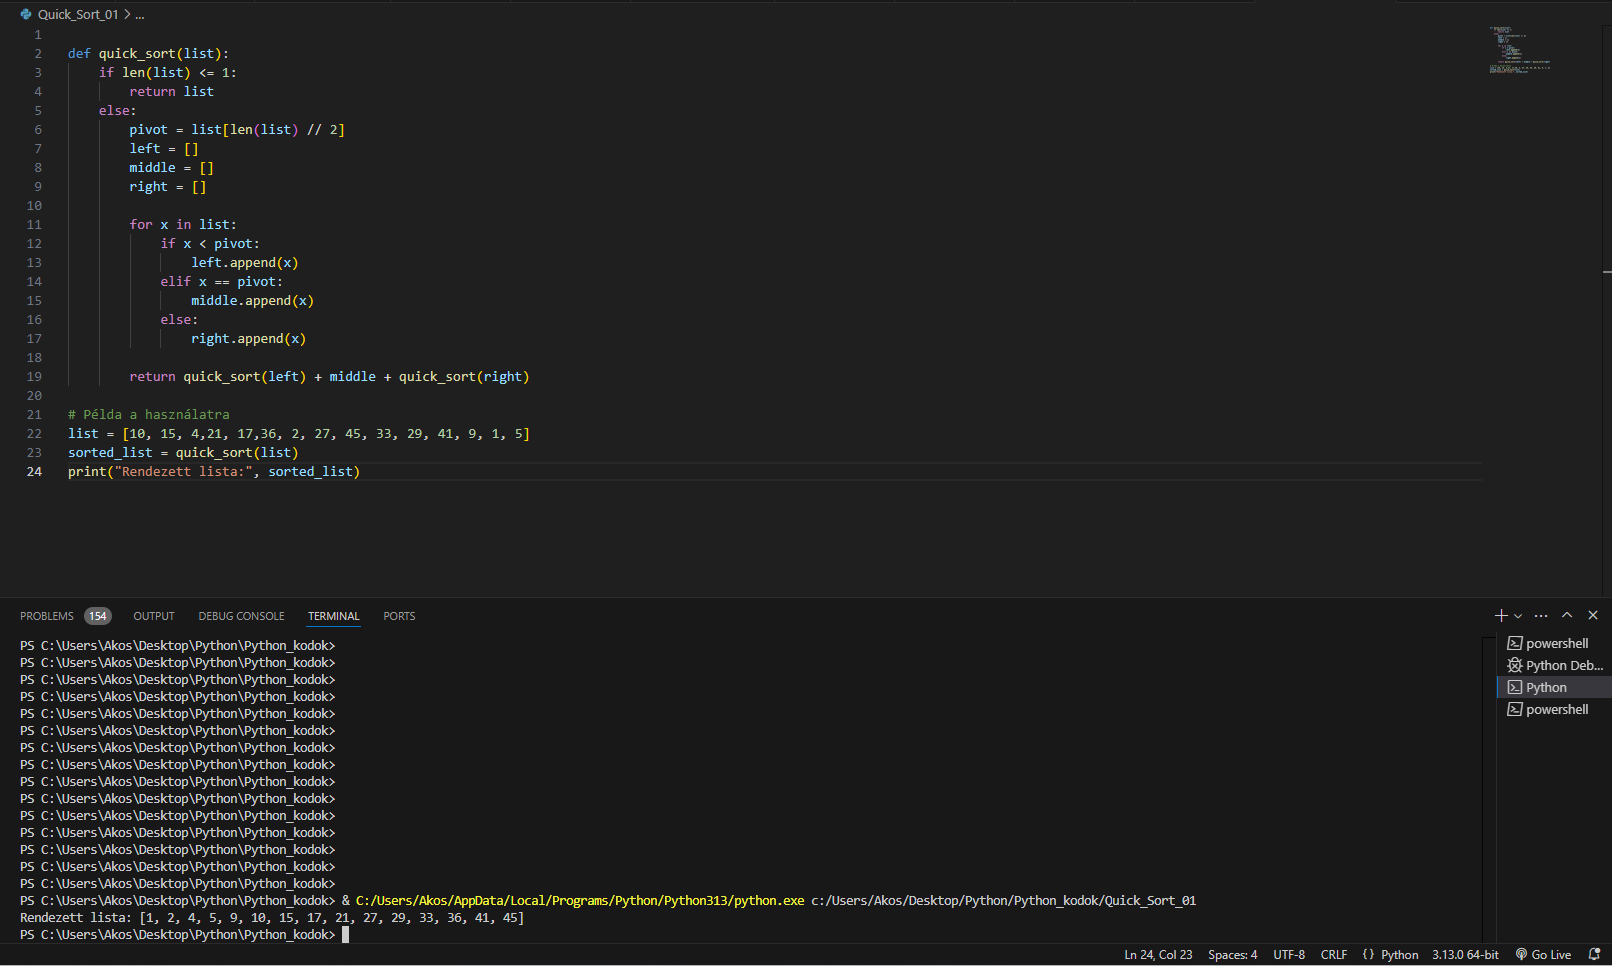The height and width of the screenshot is (966, 1612).
Task: Start Go Live server
Action: [x=1543, y=955]
